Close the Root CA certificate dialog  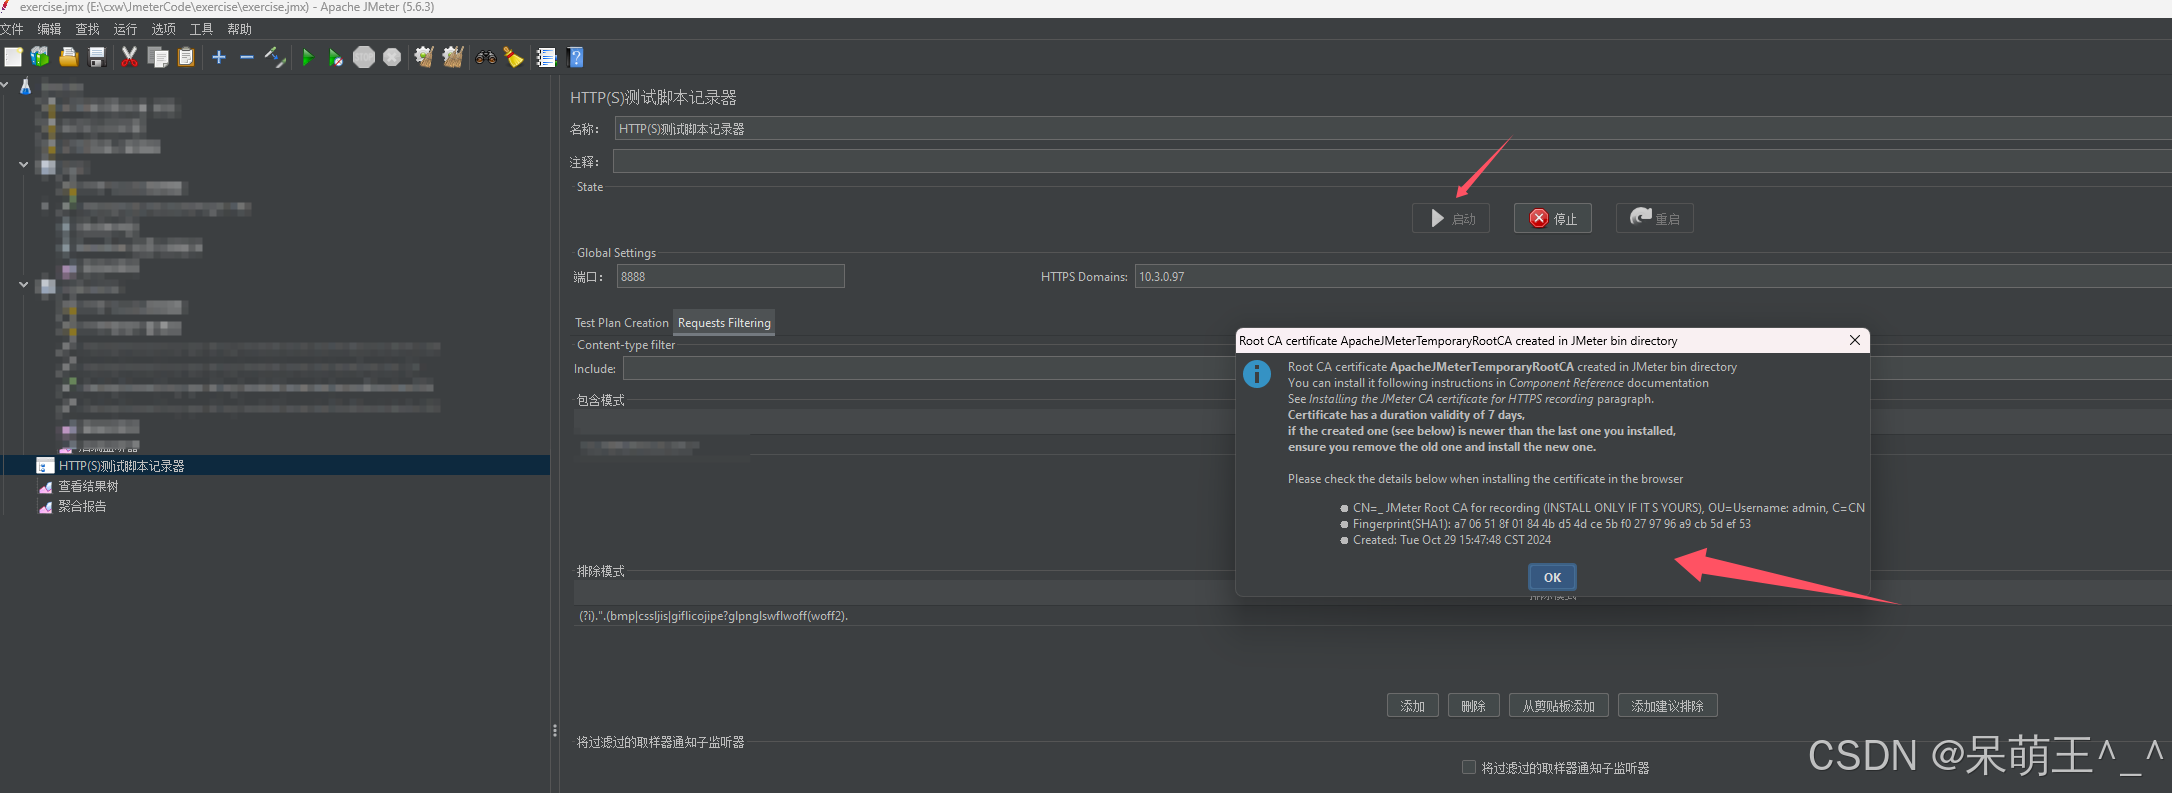pos(1855,340)
